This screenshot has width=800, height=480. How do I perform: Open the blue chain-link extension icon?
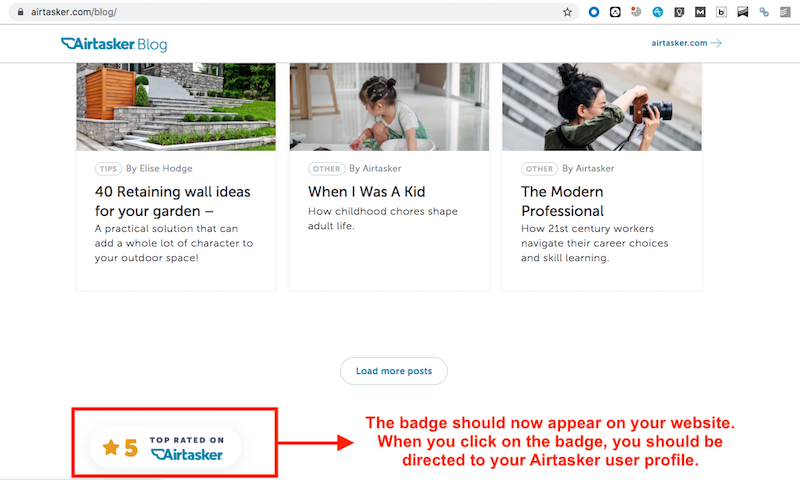tap(764, 12)
